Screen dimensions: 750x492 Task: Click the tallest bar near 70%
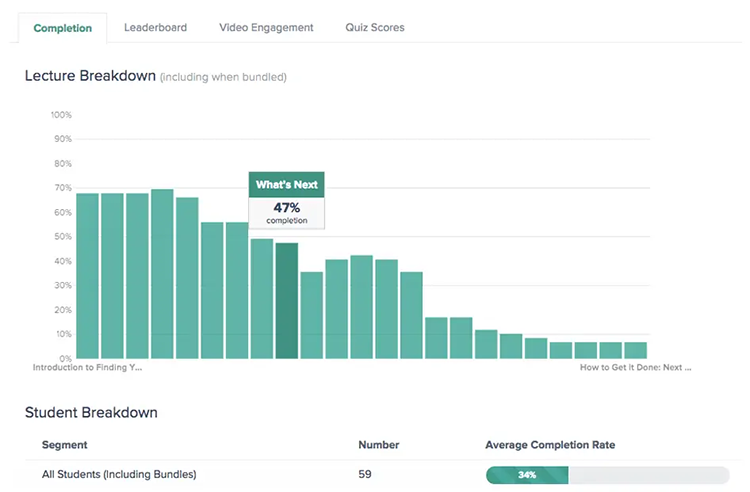(x=162, y=273)
